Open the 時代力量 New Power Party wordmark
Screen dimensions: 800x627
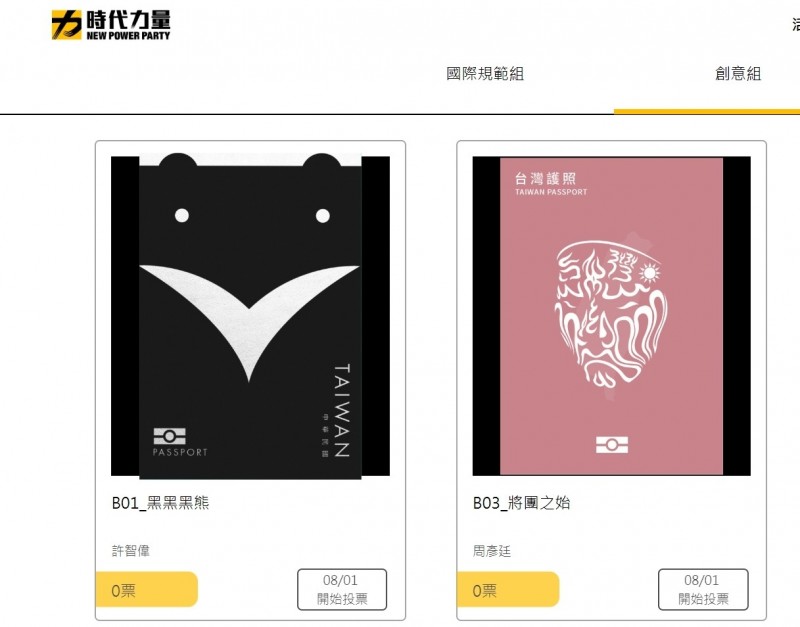pyautogui.click(x=128, y=25)
